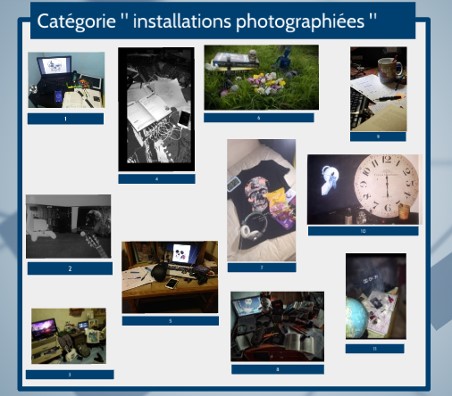
Task: Open the black-and-white notebook and earphones photo
Action: click(x=156, y=109)
